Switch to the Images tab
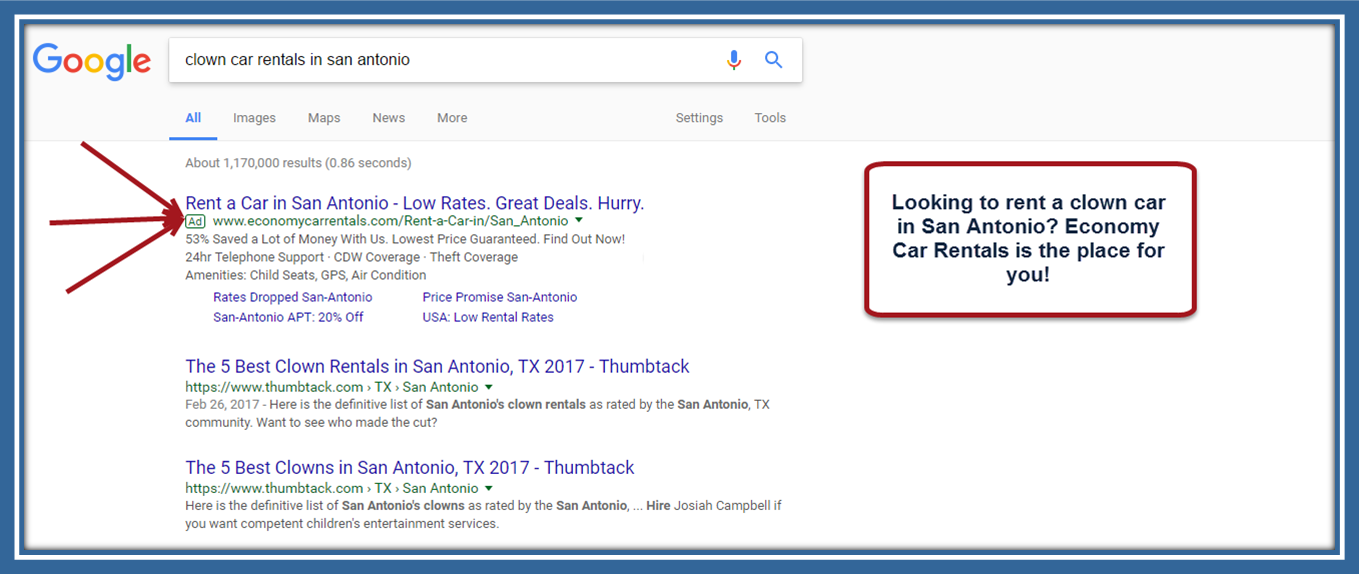This screenshot has width=1359, height=574. [x=254, y=118]
